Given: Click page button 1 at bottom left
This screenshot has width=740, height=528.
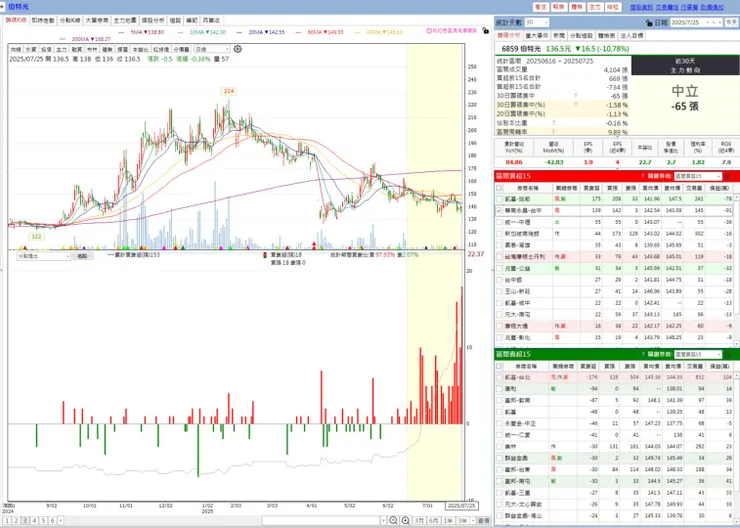Looking at the screenshot, I should (7, 520).
